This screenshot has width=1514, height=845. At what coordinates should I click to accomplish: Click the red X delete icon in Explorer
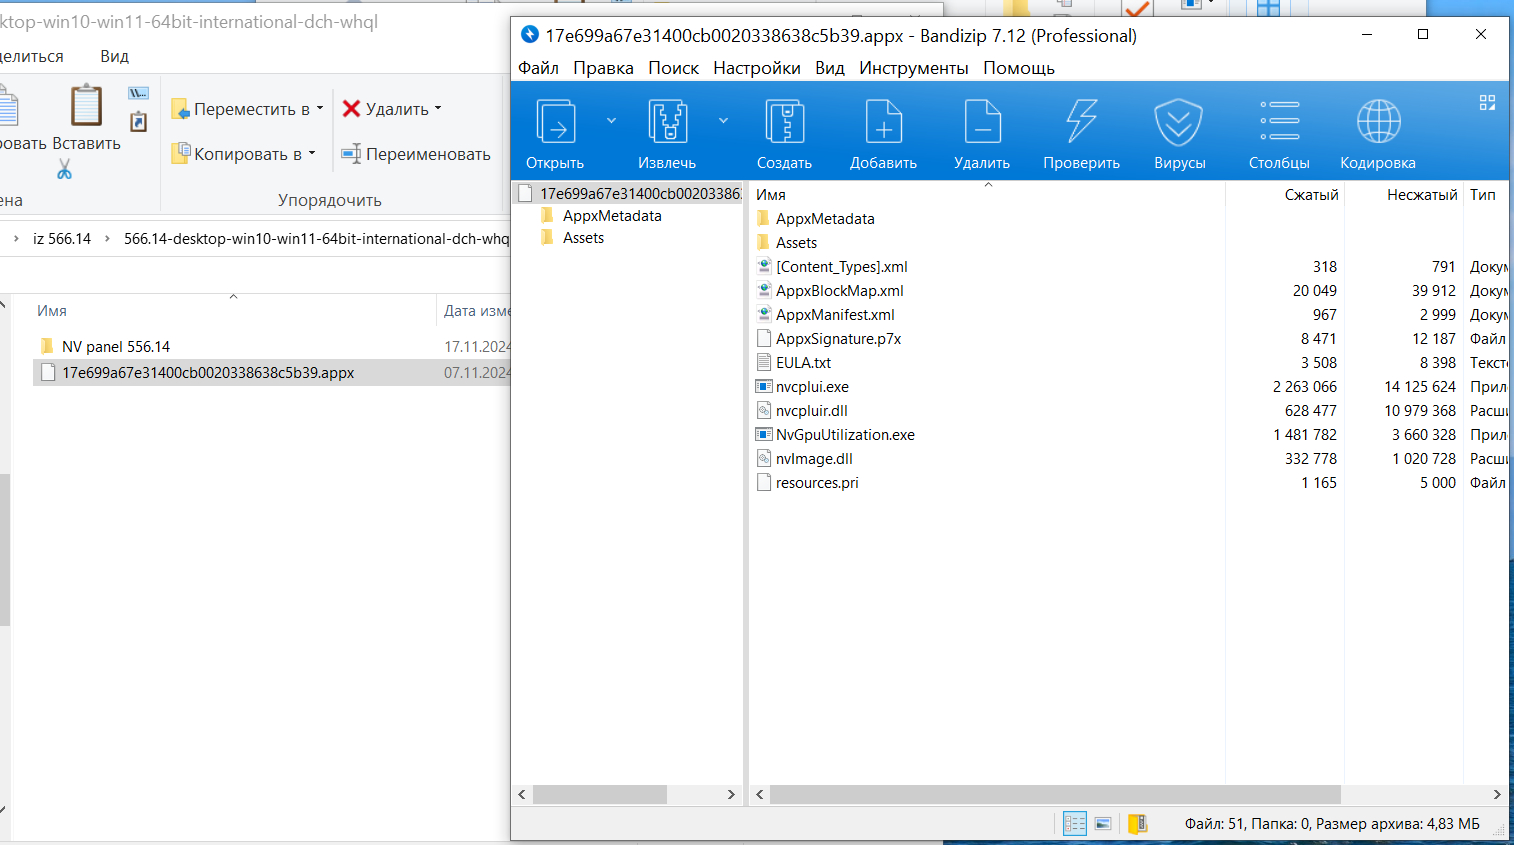351,108
